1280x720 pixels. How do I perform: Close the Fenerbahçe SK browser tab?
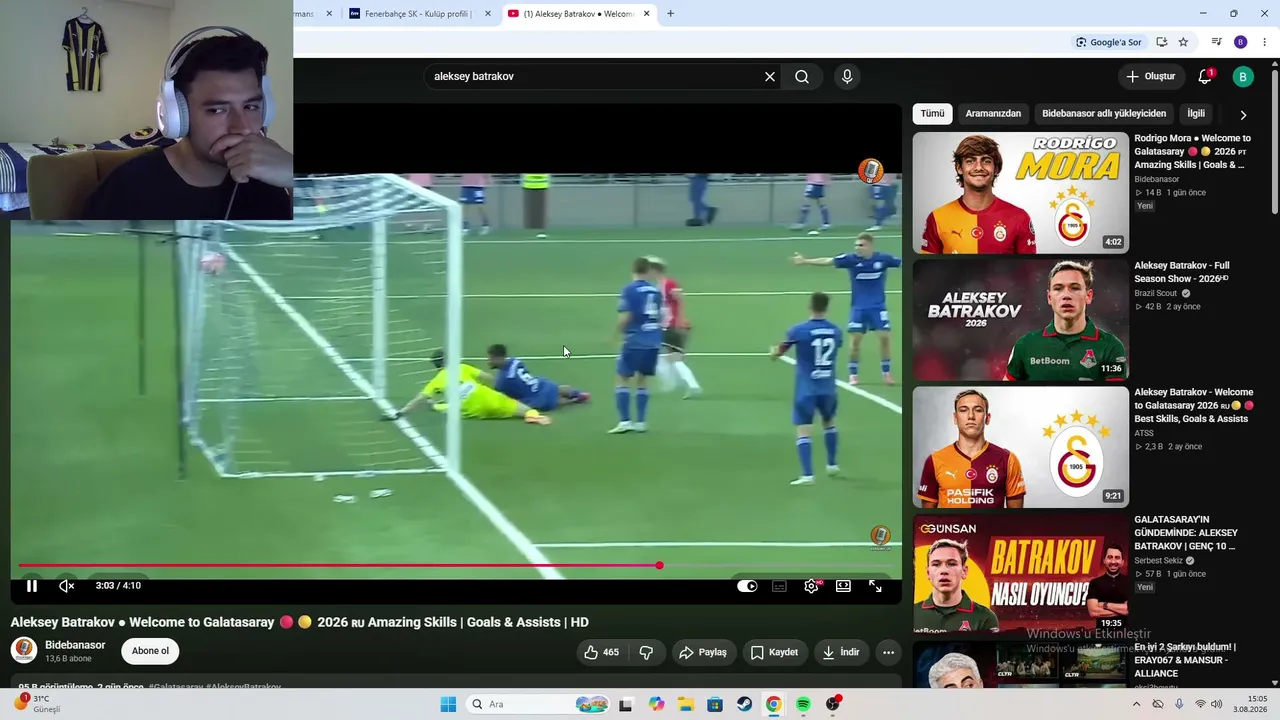[488, 14]
